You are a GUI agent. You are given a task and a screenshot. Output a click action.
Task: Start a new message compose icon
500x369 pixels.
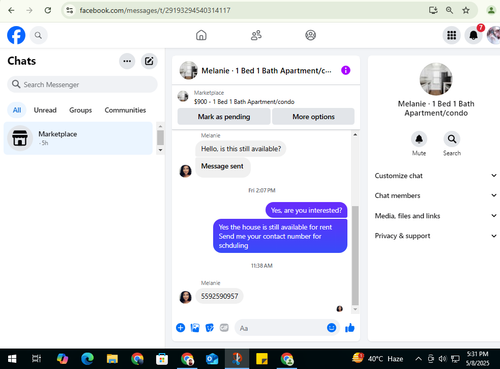tap(149, 61)
